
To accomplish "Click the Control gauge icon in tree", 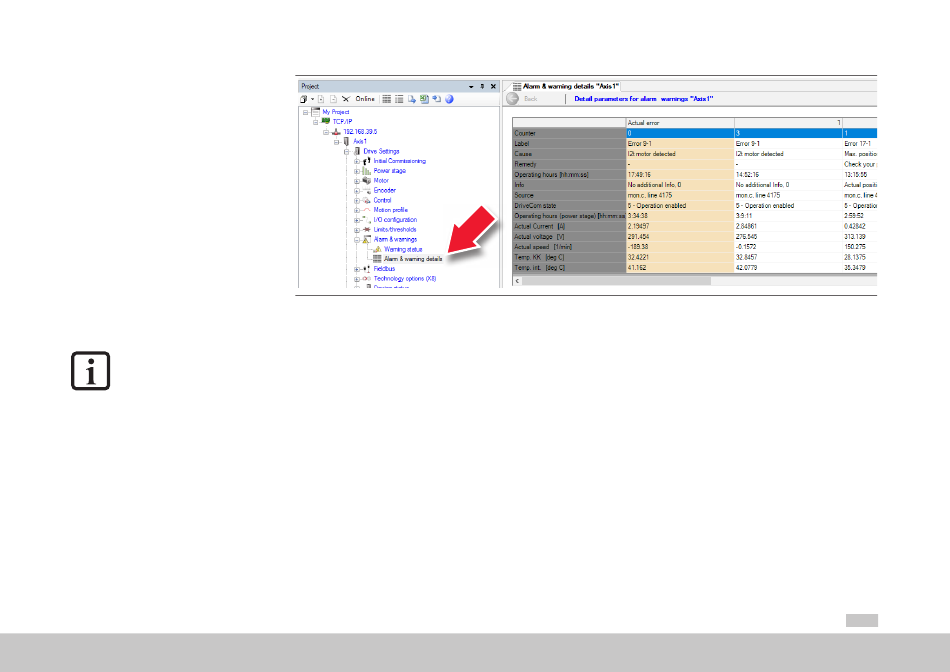I will (x=367, y=200).
